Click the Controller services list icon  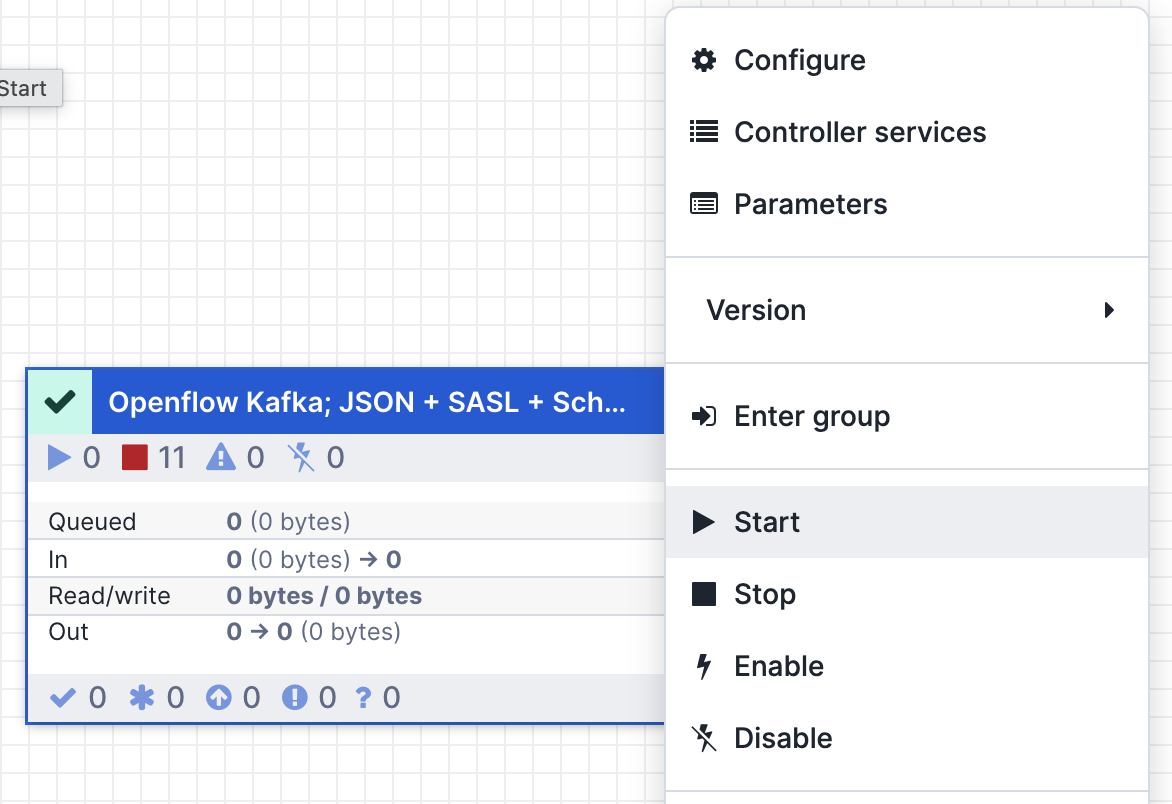[703, 132]
